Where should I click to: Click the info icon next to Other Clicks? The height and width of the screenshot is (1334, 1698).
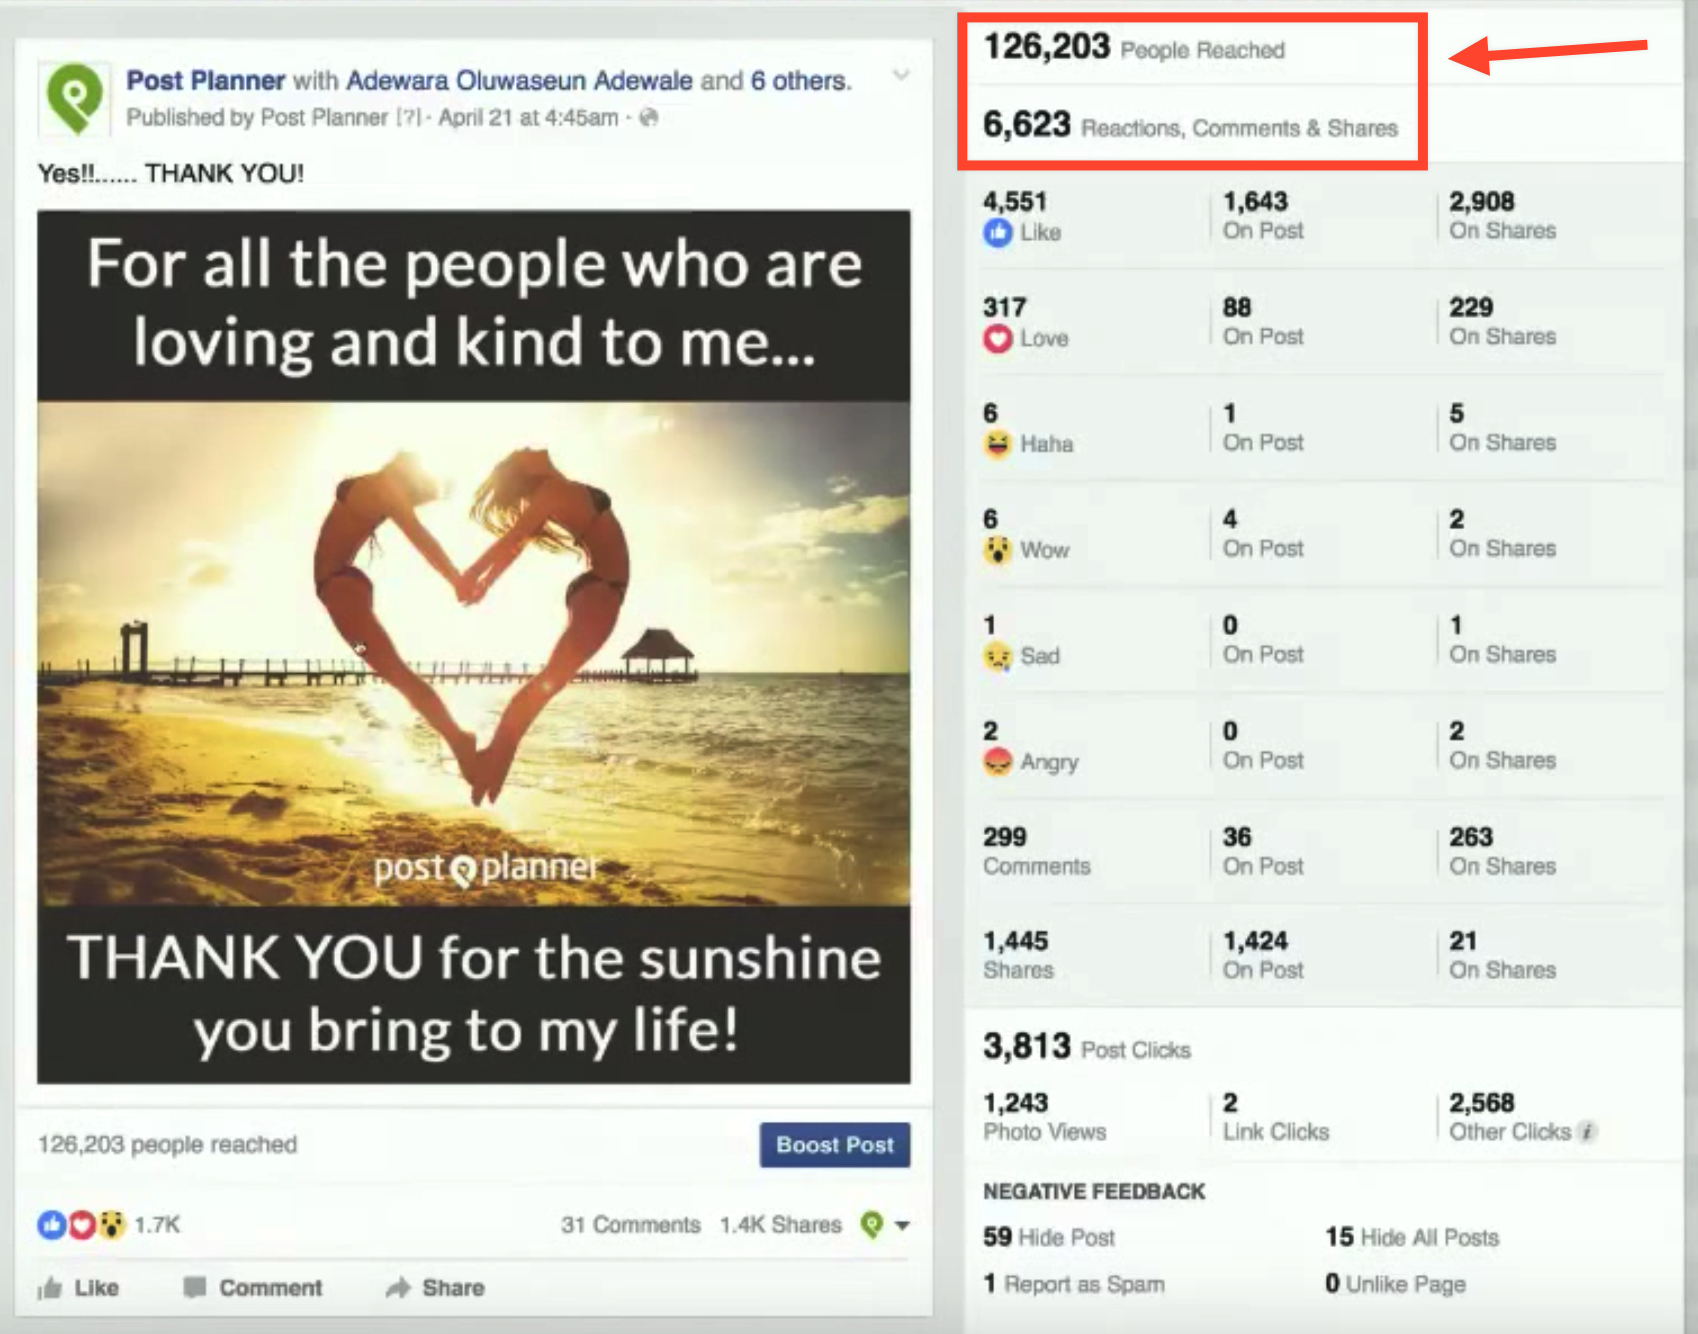(x=1587, y=1132)
